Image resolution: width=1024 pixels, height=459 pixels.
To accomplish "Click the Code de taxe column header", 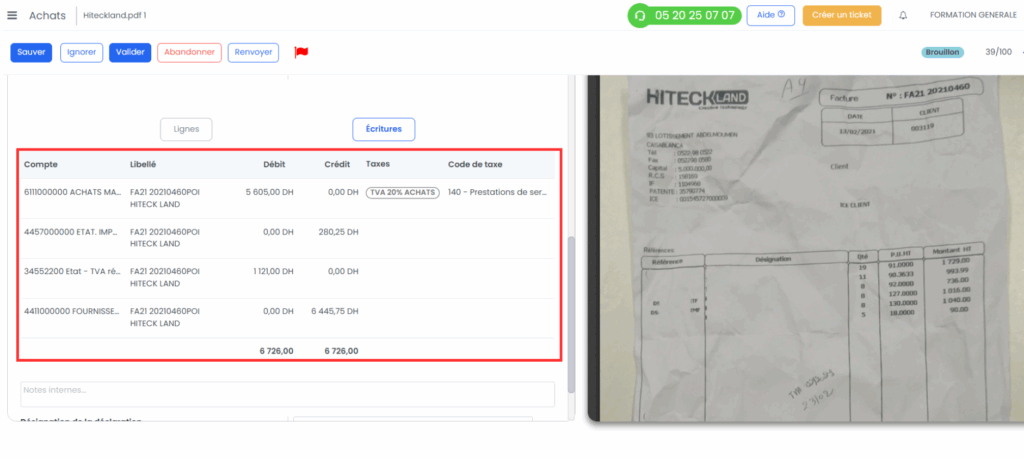I will [475, 165].
